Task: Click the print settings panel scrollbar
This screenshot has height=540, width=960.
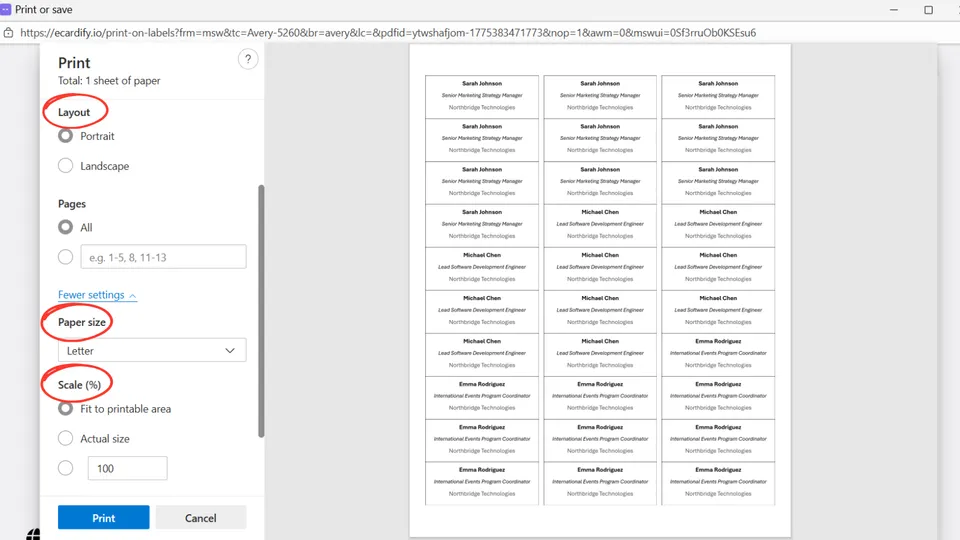Action: click(261, 311)
